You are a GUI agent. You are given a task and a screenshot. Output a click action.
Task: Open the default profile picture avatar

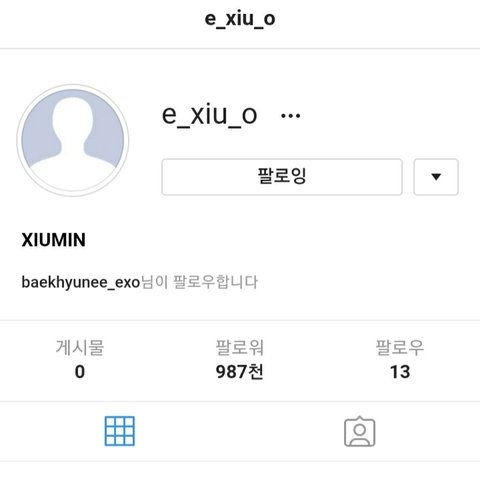[73, 140]
